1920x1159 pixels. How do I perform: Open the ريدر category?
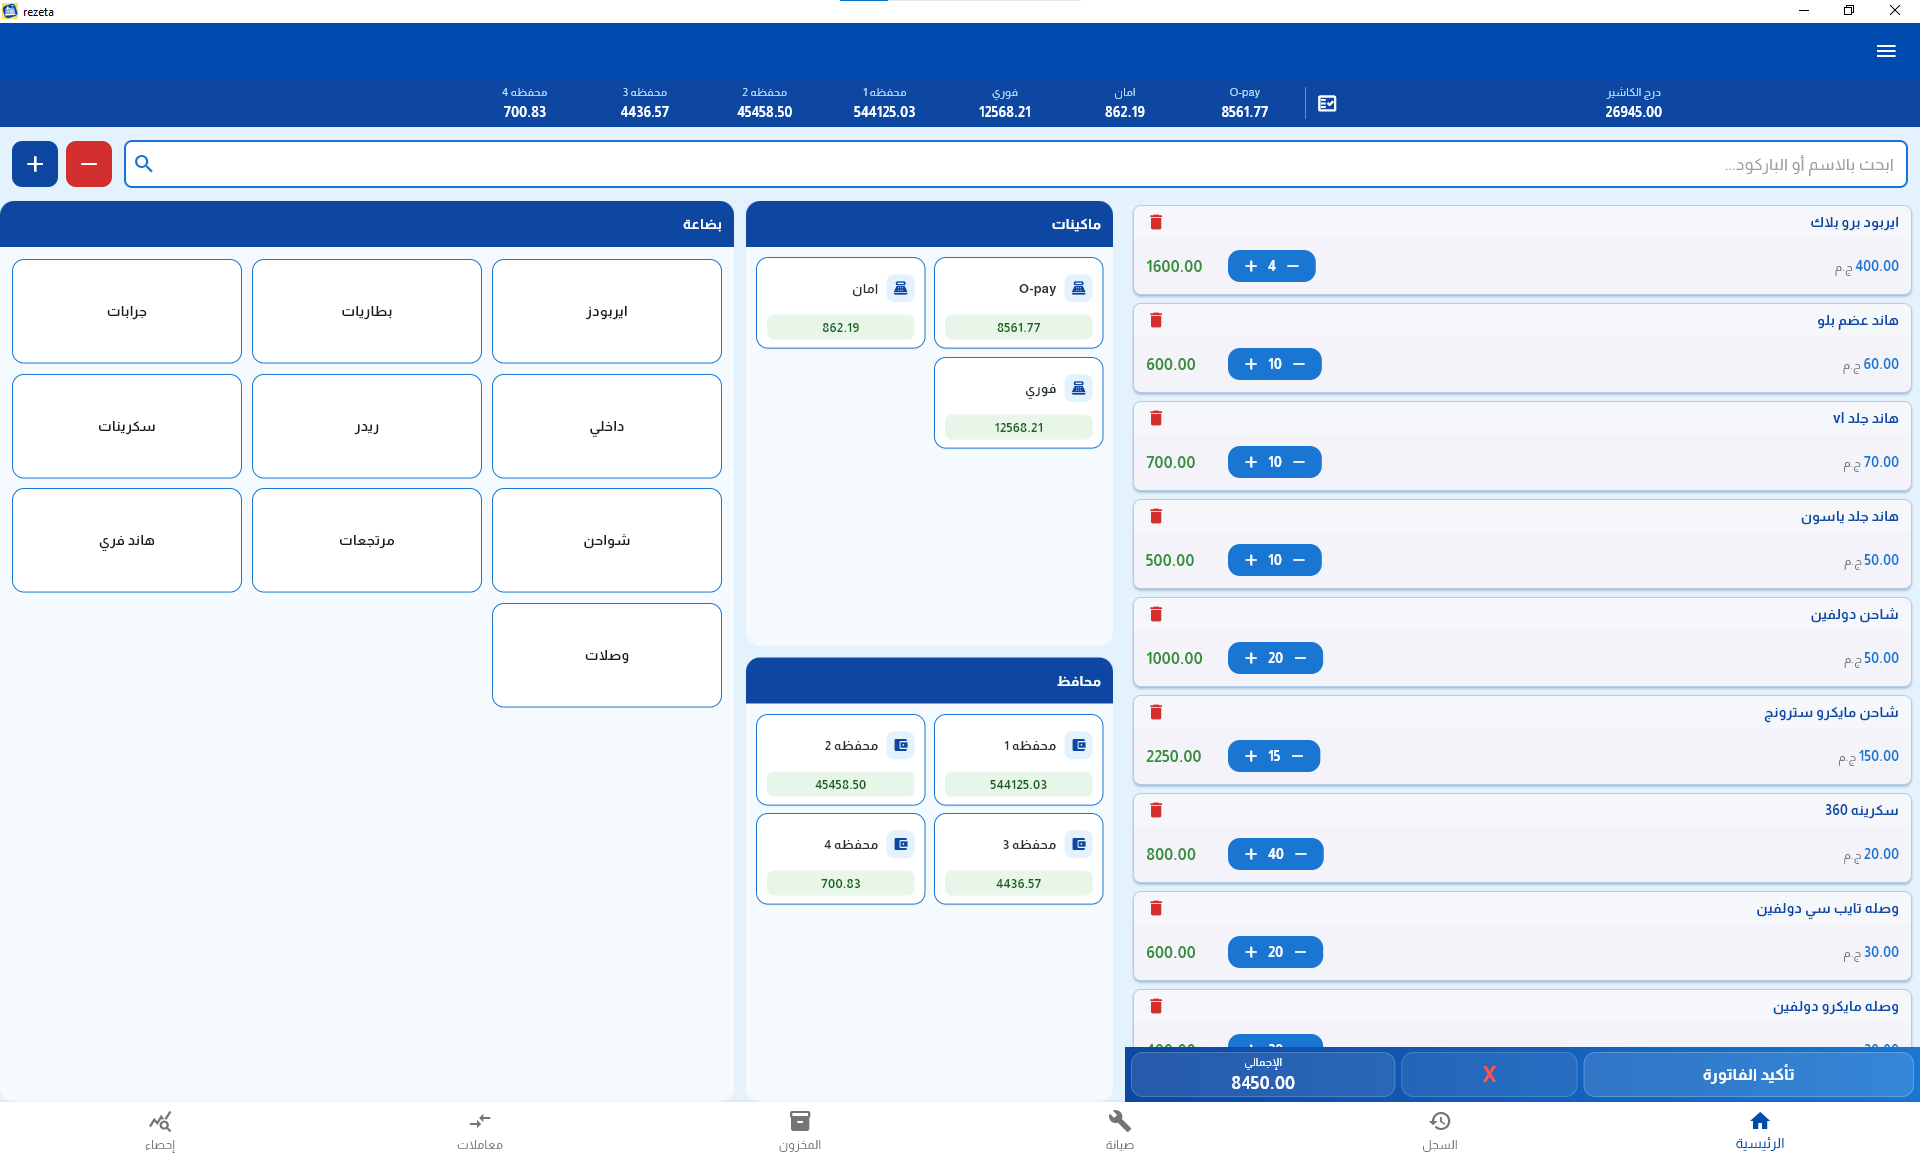tap(367, 426)
